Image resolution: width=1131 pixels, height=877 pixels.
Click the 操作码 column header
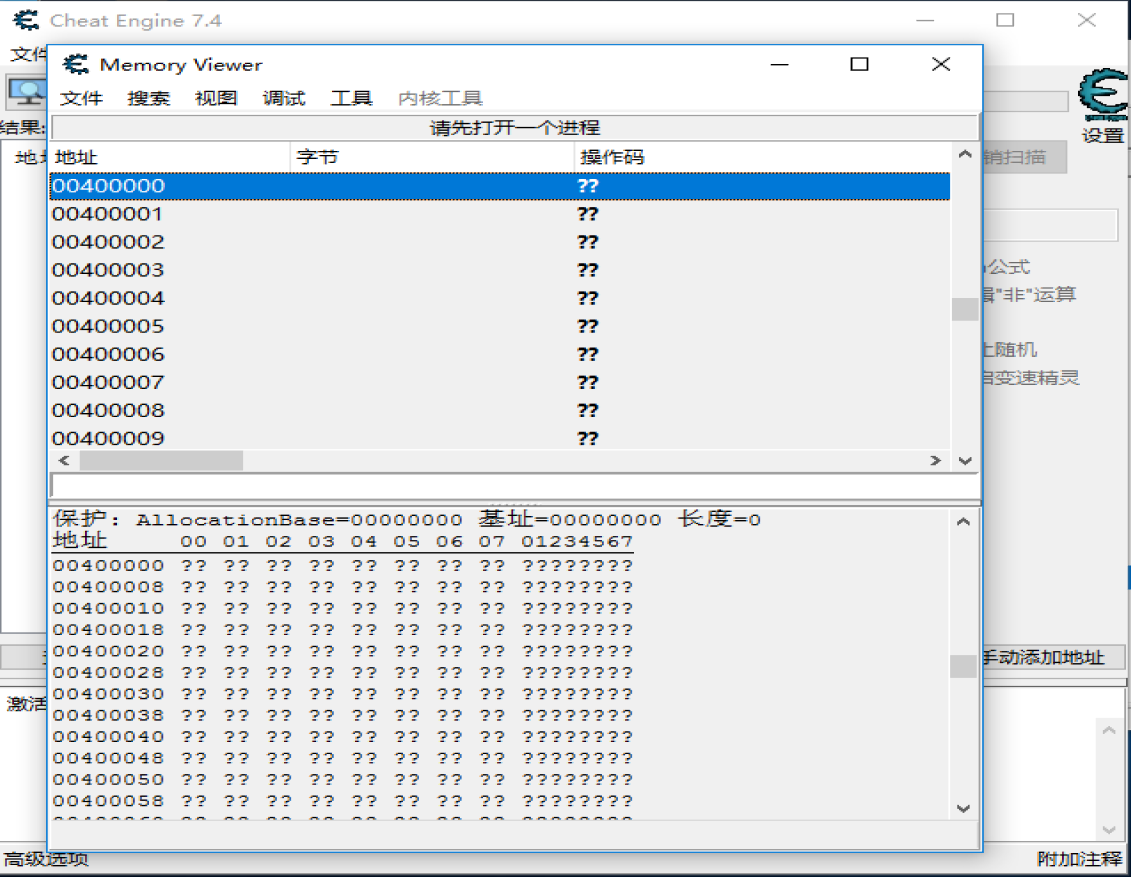click(x=762, y=157)
